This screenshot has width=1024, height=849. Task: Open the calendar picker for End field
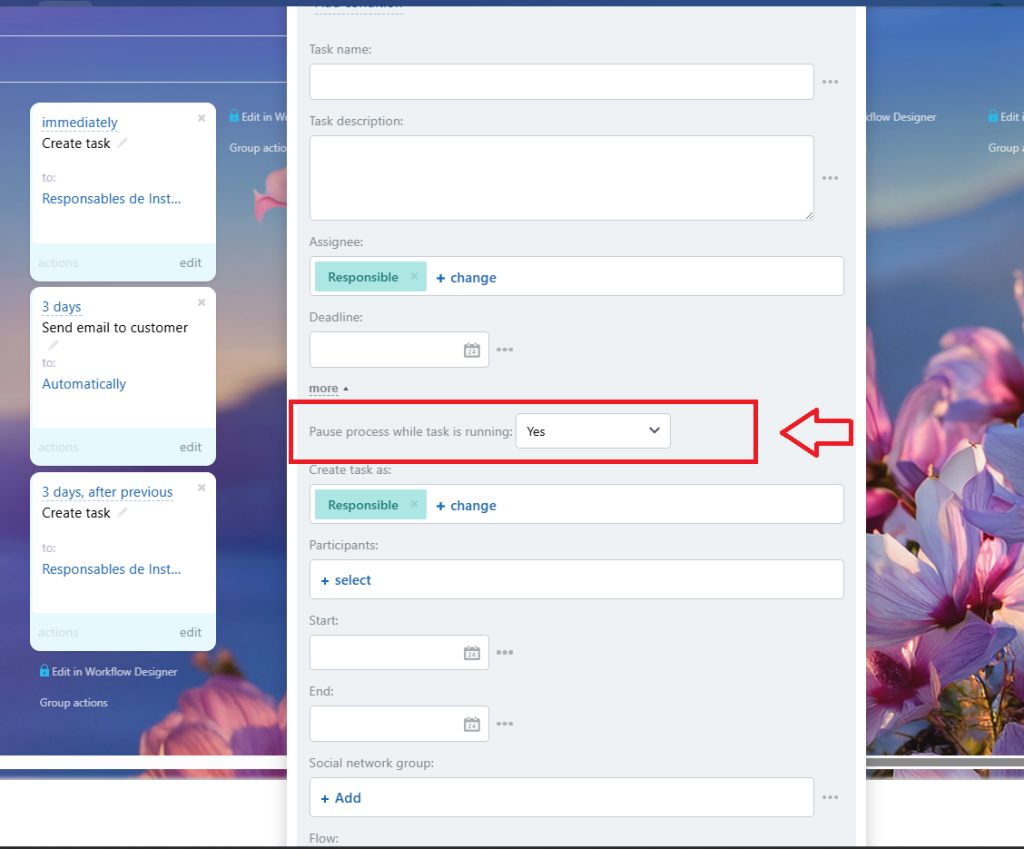tap(472, 724)
